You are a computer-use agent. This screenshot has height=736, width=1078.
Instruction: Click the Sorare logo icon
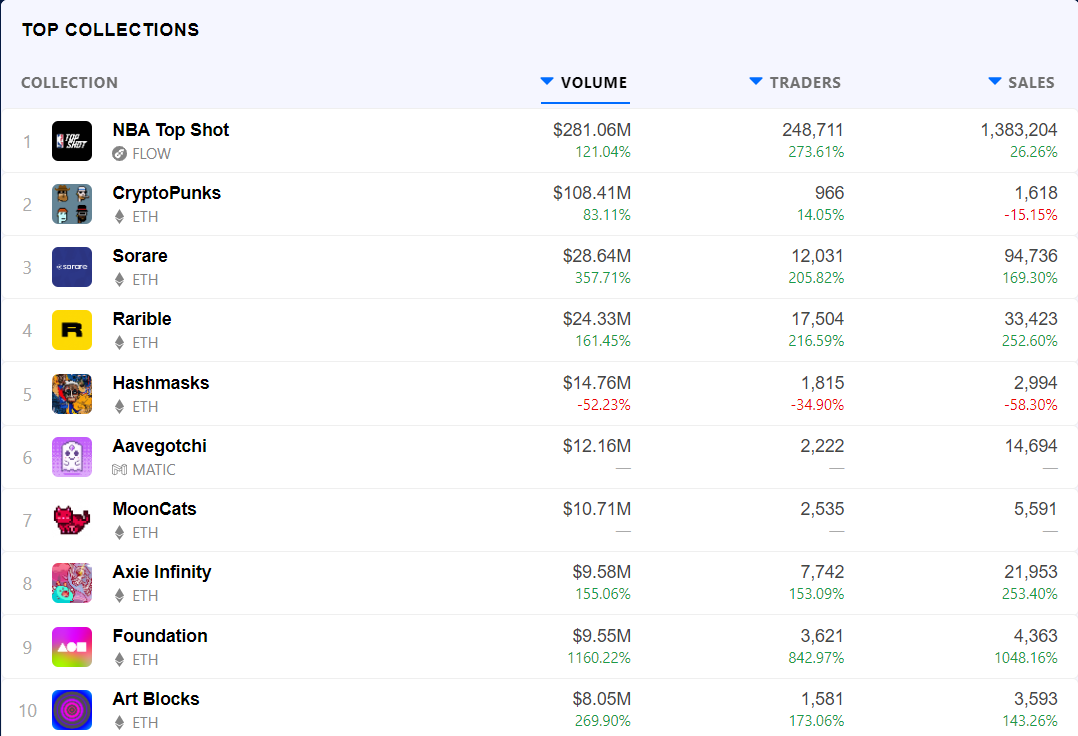coord(72,267)
